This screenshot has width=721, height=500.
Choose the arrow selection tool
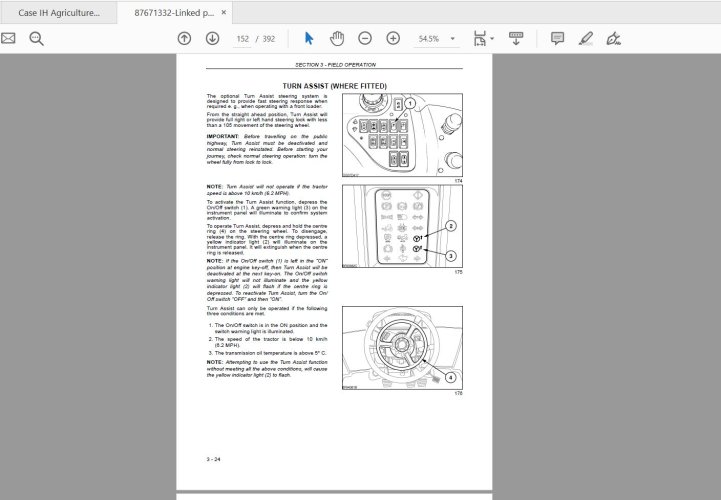click(x=309, y=38)
